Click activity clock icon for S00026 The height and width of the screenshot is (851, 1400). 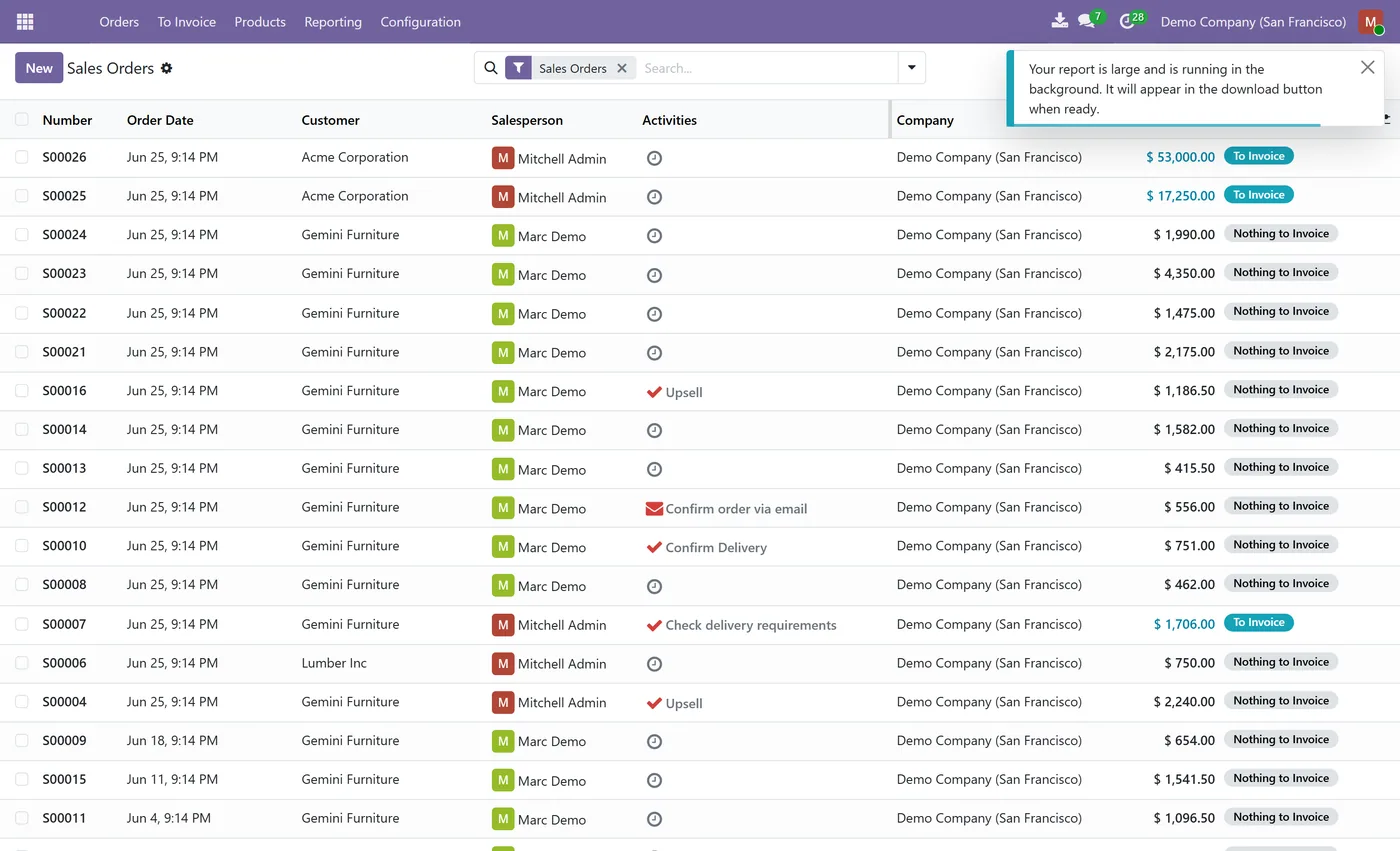point(654,158)
